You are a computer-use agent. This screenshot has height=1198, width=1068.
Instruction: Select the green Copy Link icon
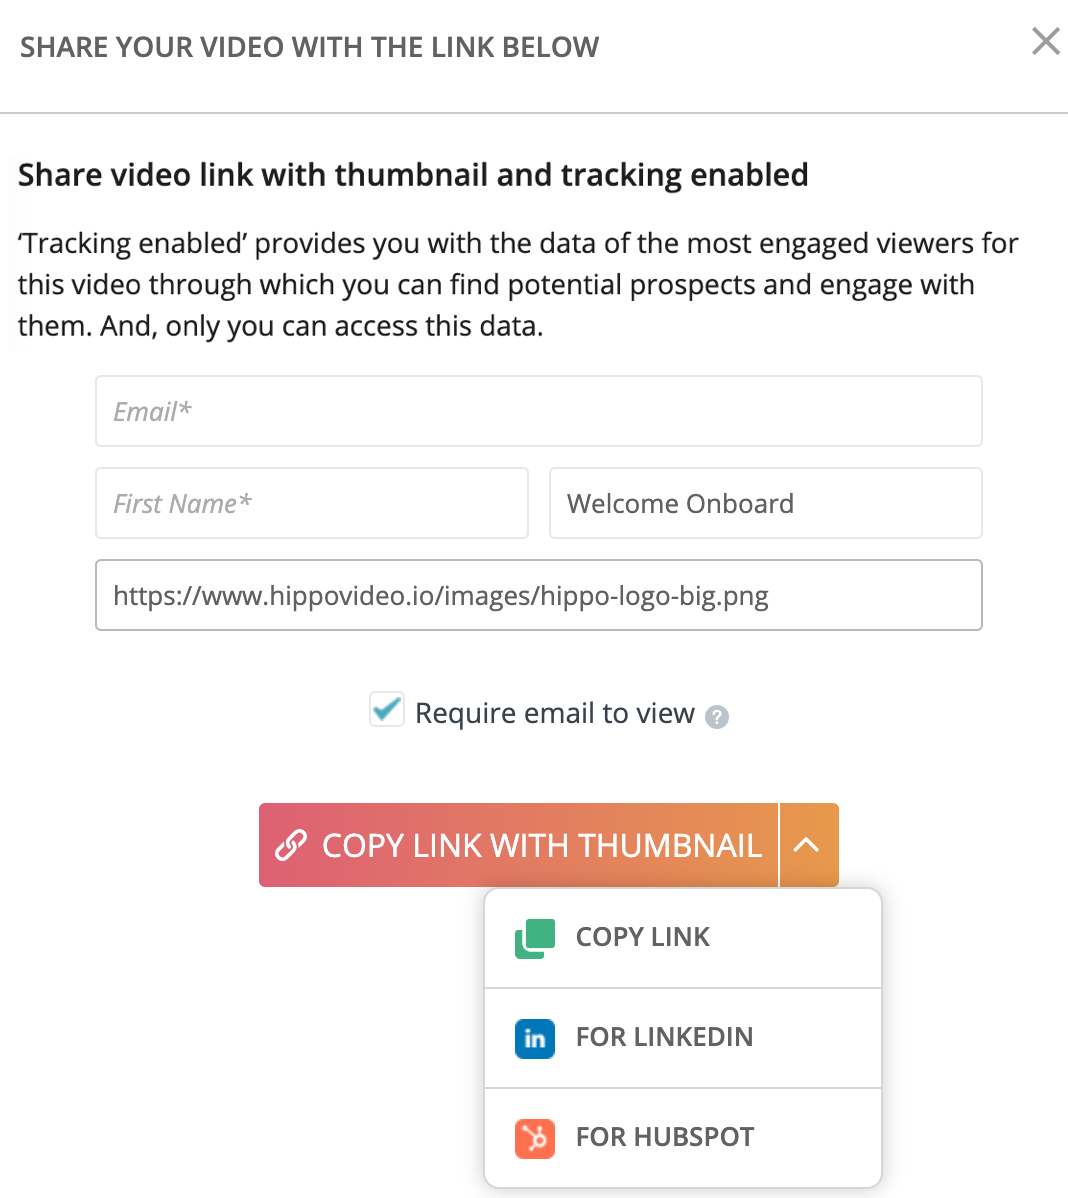click(536, 938)
